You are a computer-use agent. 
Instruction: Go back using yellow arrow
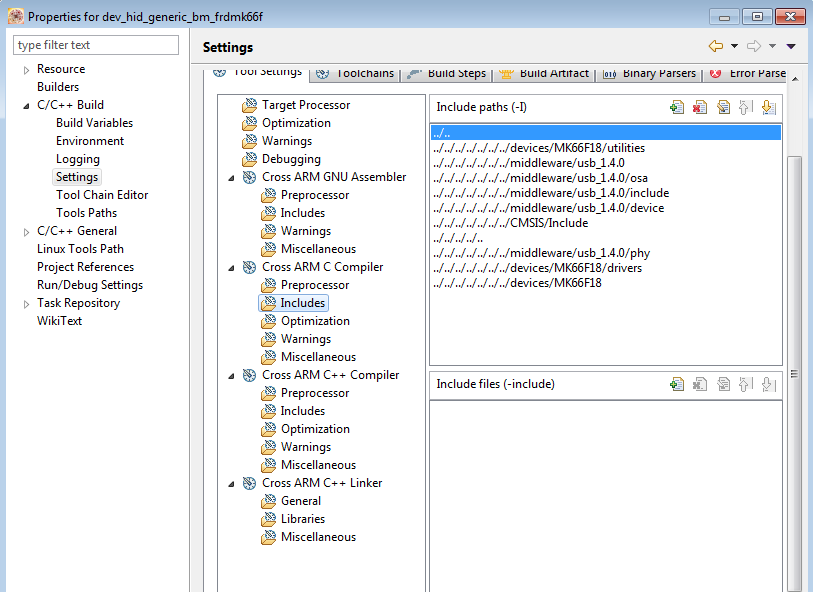(x=716, y=46)
